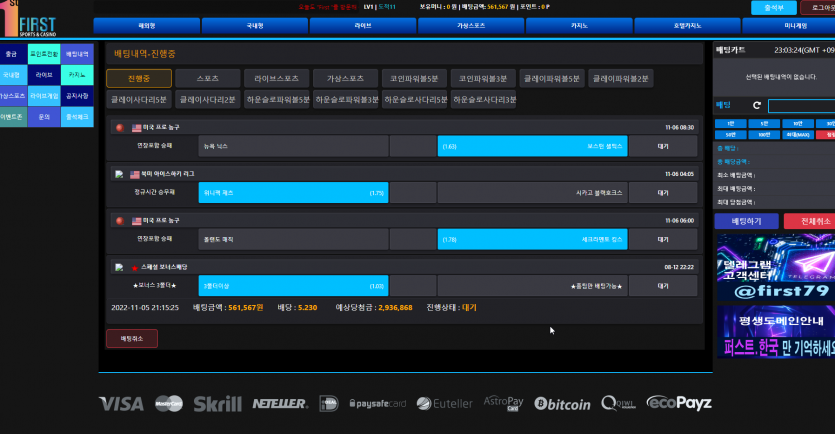Click the refresh icon in the betting cart
835x434 pixels.
point(756,105)
